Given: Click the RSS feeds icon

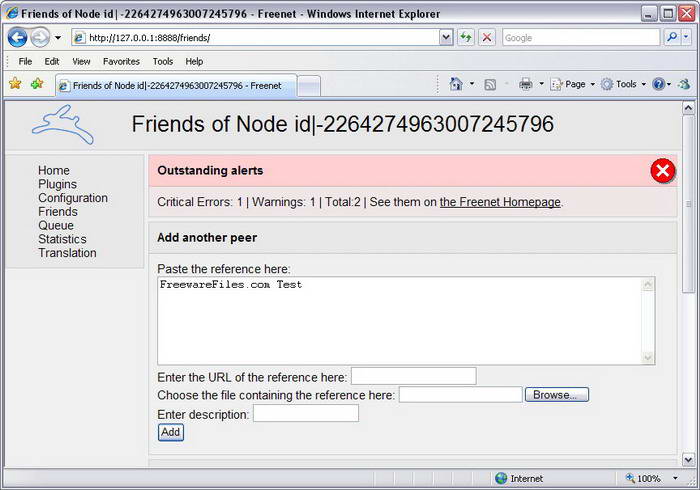Looking at the screenshot, I should (490, 84).
